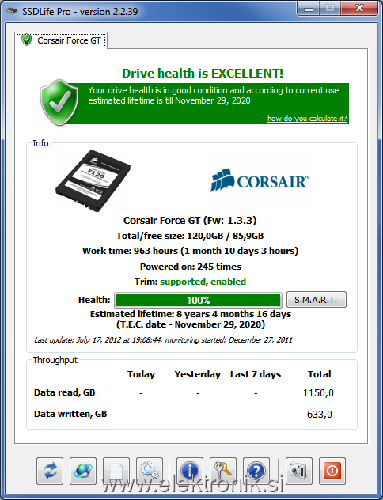This screenshot has width=383, height=500.
Task: Click the Data written total value 633,0
Action: tap(320, 414)
